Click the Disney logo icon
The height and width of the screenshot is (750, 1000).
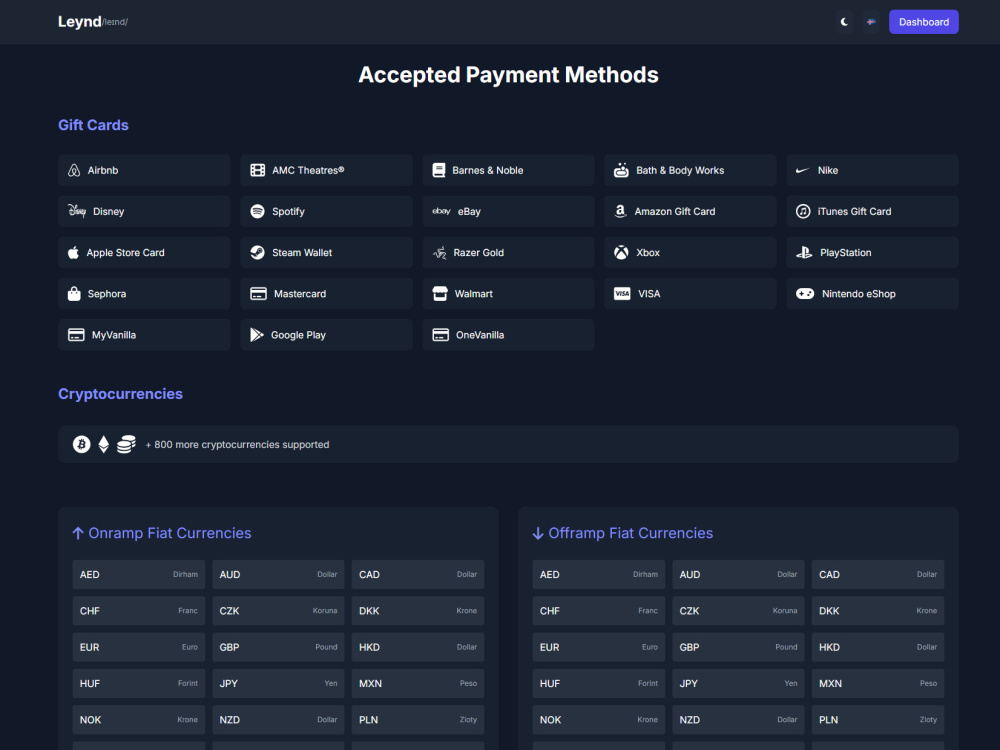tap(77, 210)
